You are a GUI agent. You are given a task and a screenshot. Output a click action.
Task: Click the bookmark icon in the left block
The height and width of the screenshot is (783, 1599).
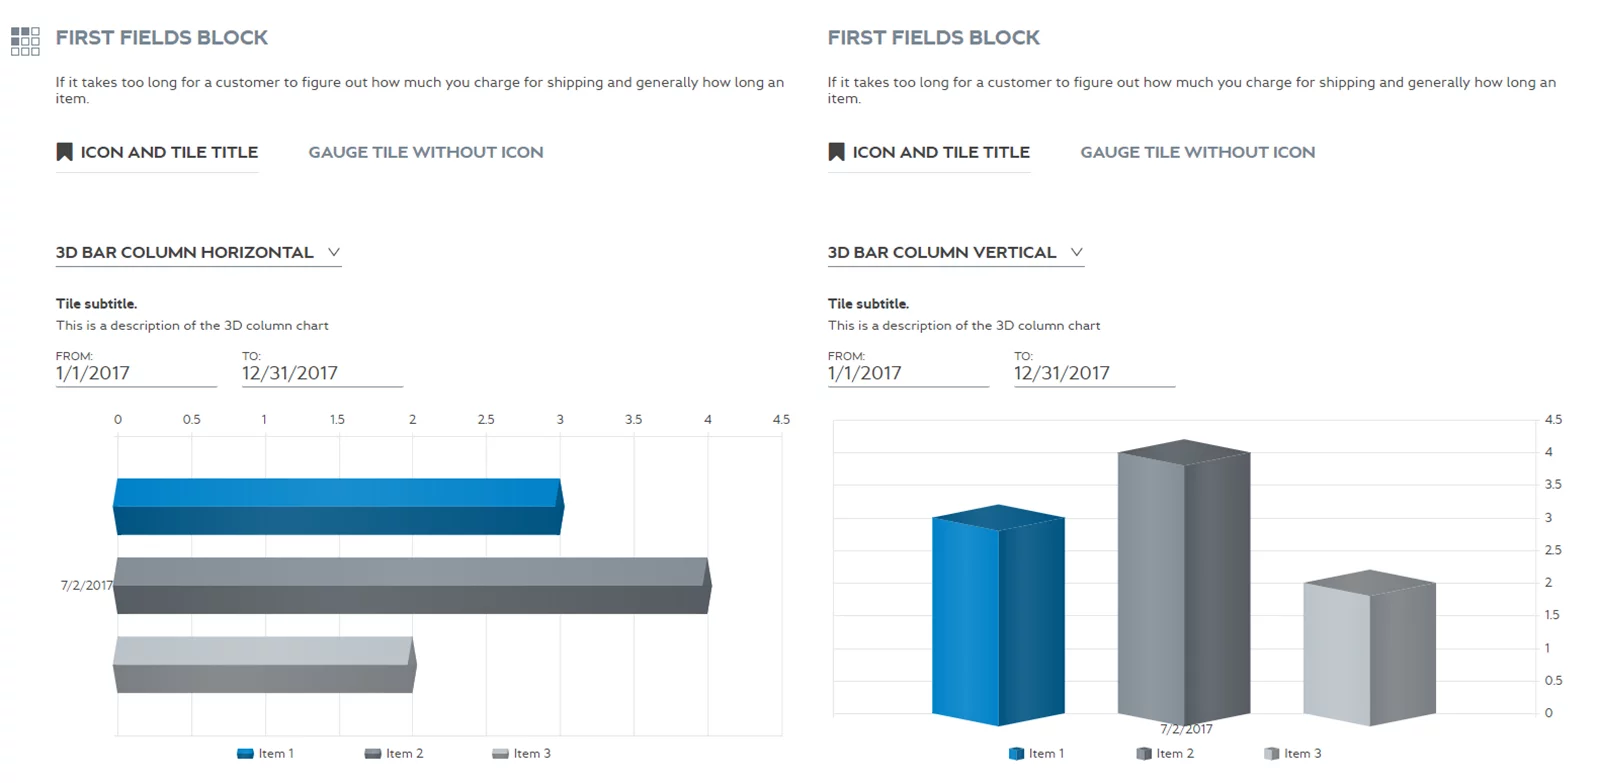(65, 152)
